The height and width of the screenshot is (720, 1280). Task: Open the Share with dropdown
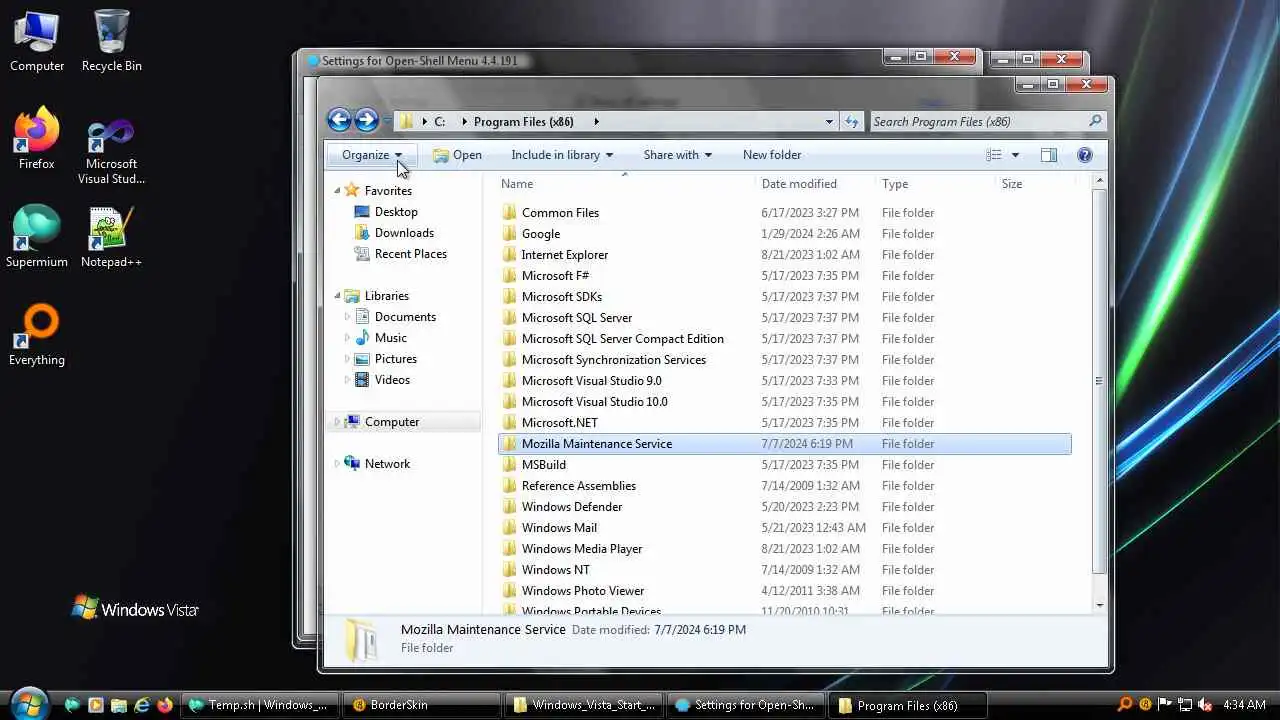click(x=678, y=155)
